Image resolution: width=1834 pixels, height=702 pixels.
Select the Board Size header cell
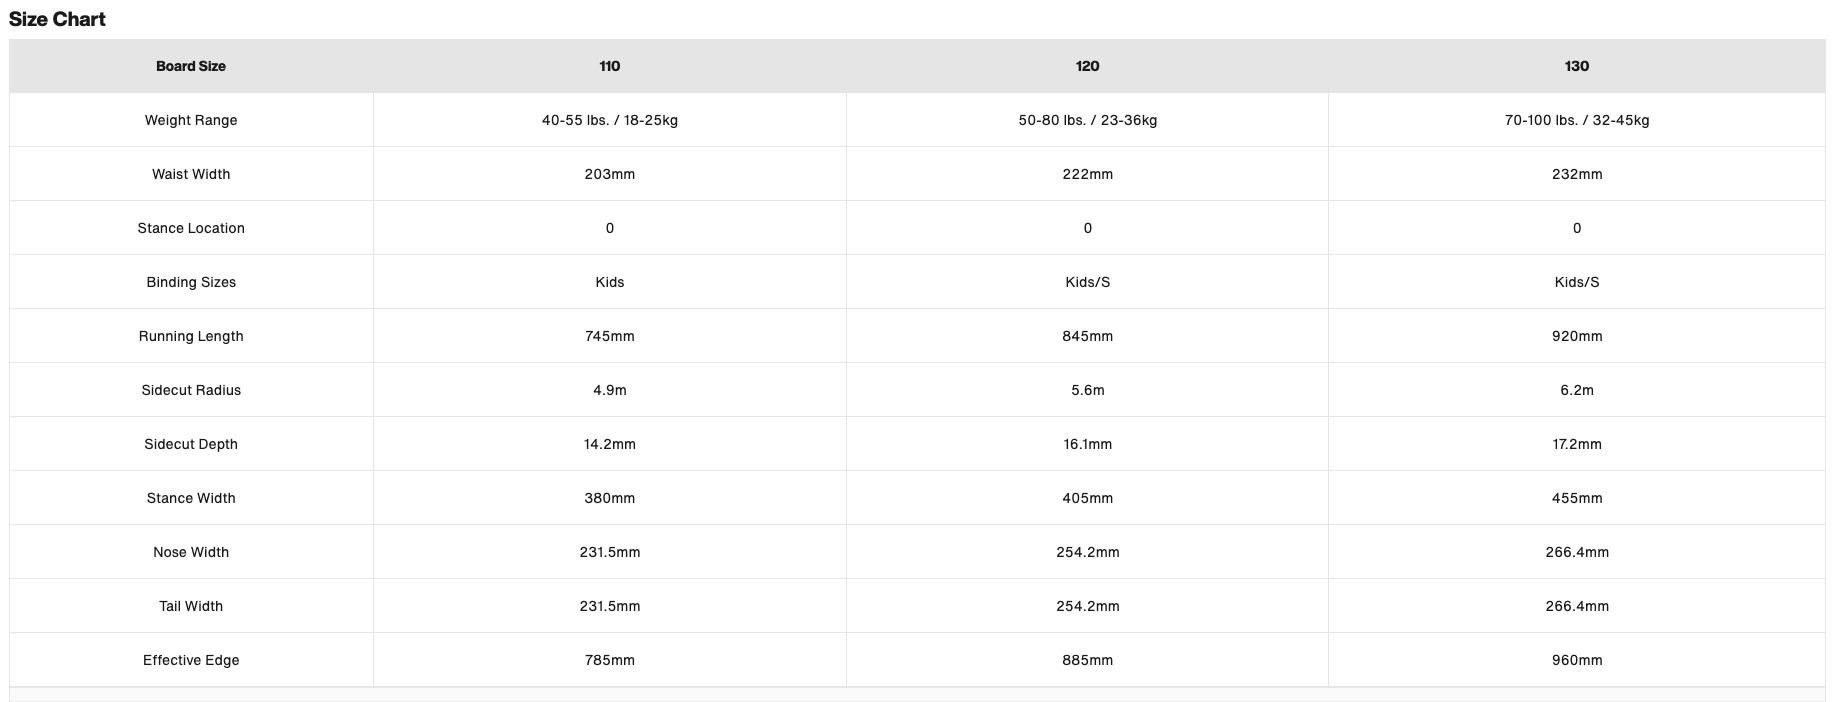pyautogui.click(x=191, y=66)
